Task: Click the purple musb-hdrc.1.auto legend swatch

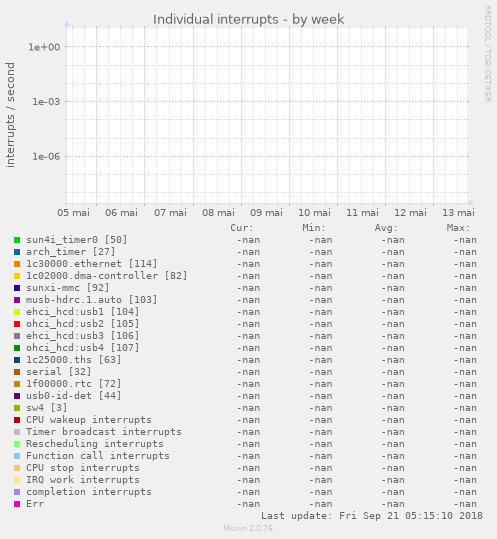Action: (x=17, y=300)
